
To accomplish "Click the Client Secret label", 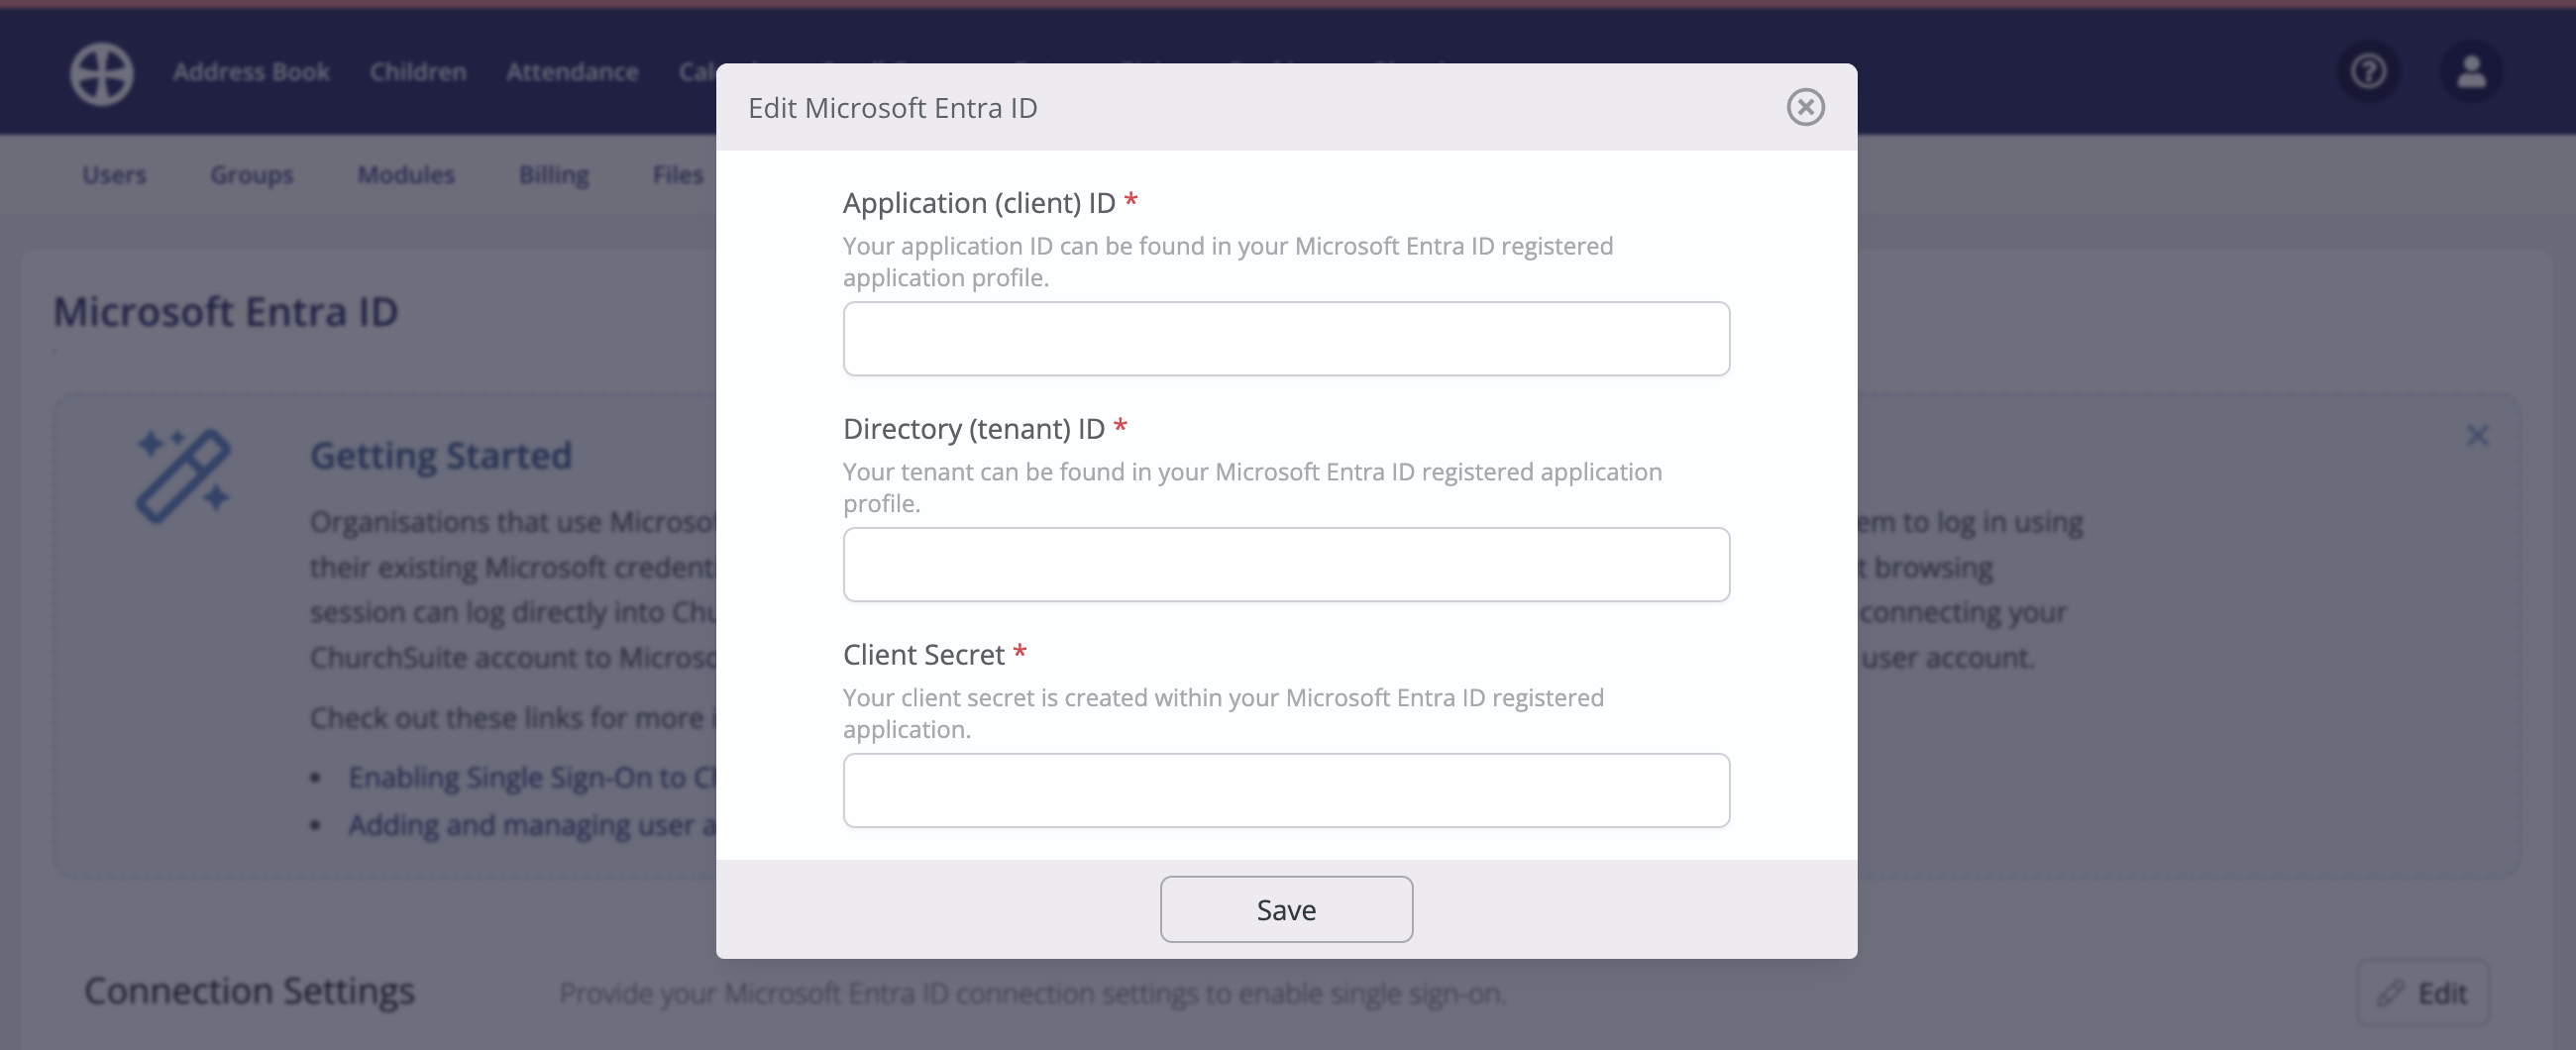I will click(923, 654).
